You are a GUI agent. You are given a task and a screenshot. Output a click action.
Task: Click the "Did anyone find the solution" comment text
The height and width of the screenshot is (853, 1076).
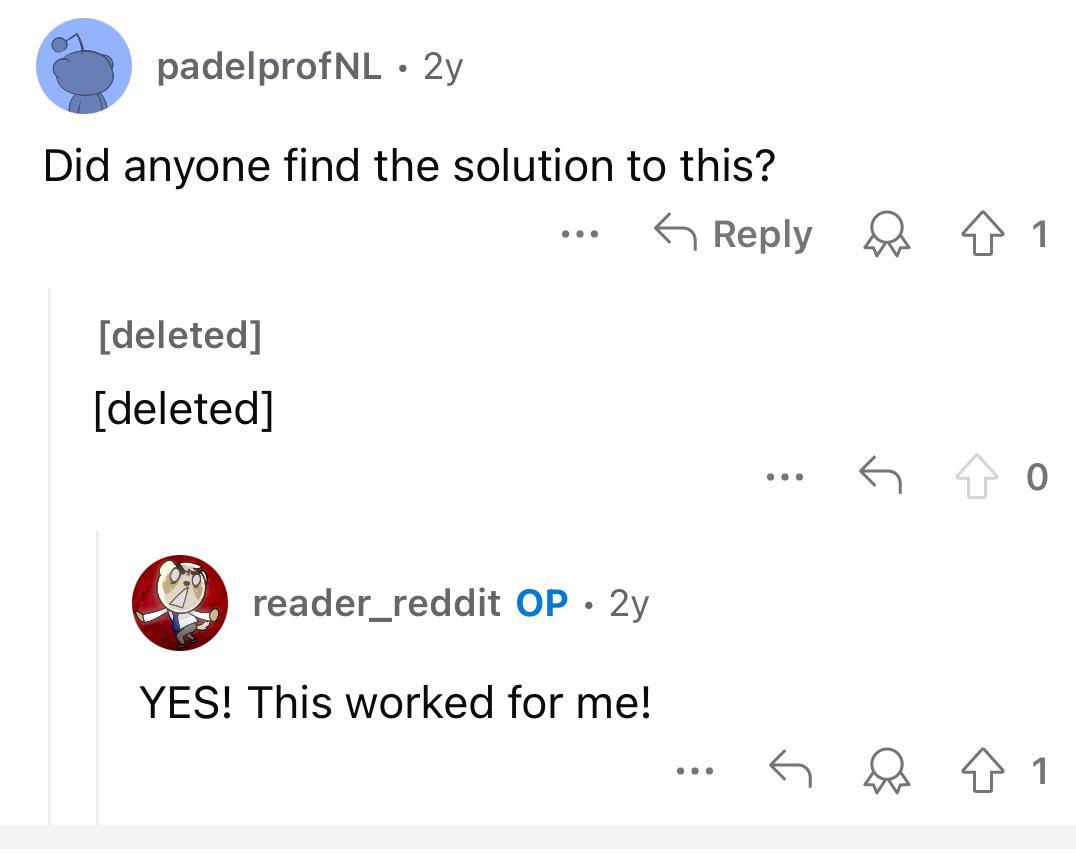408,165
